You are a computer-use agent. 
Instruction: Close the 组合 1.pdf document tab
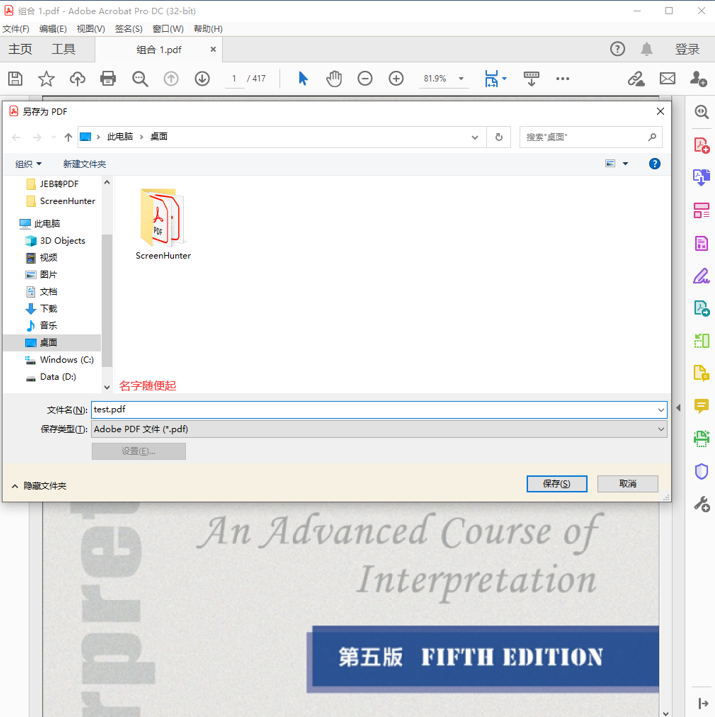coord(213,49)
